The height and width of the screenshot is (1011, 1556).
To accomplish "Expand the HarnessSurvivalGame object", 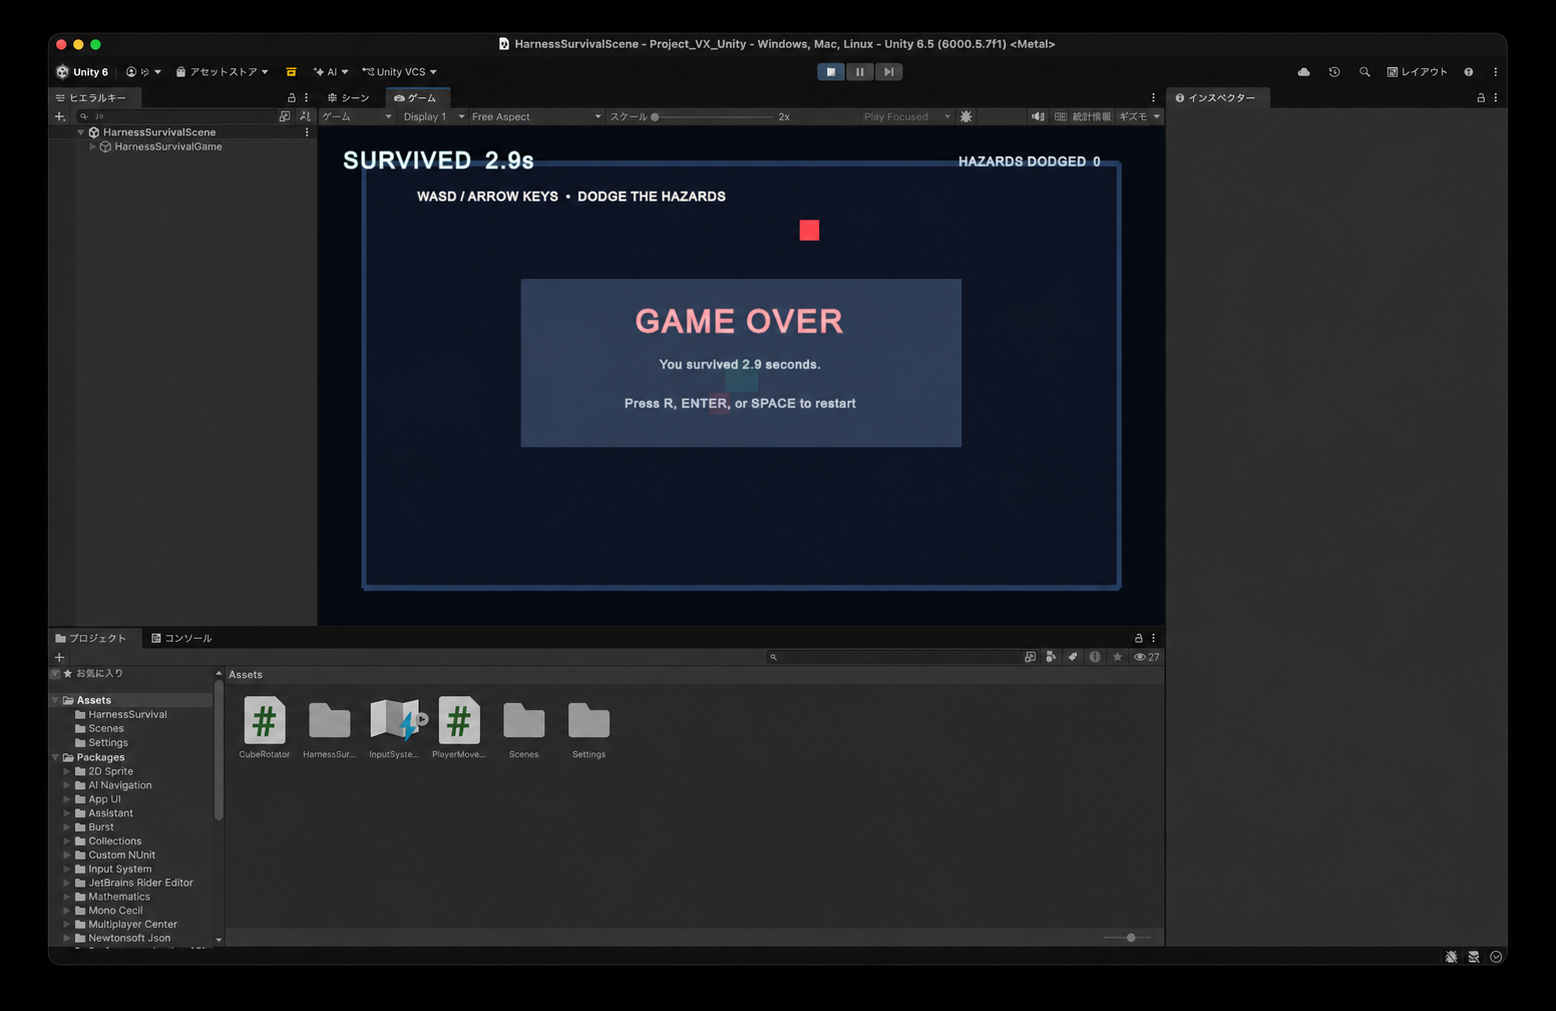I will [93, 147].
